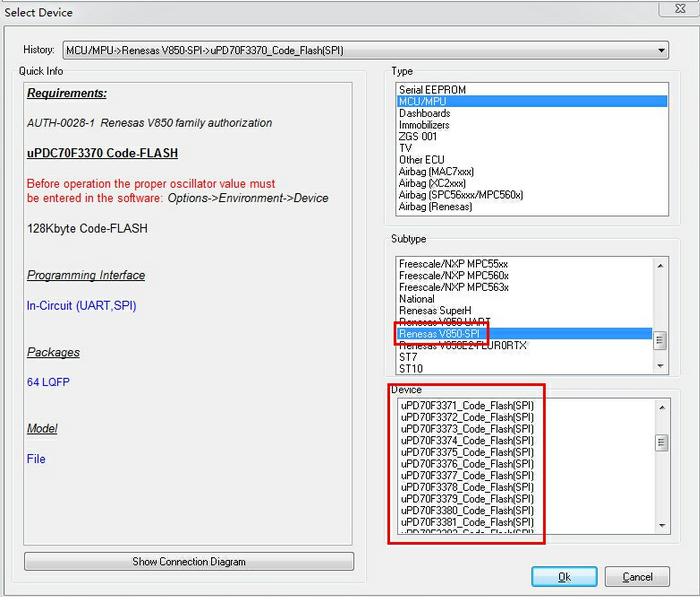This screenshot has width=700, height=597.
Task: Click In-Circuit (UART,SPI) link text
Action: [81, 306]
